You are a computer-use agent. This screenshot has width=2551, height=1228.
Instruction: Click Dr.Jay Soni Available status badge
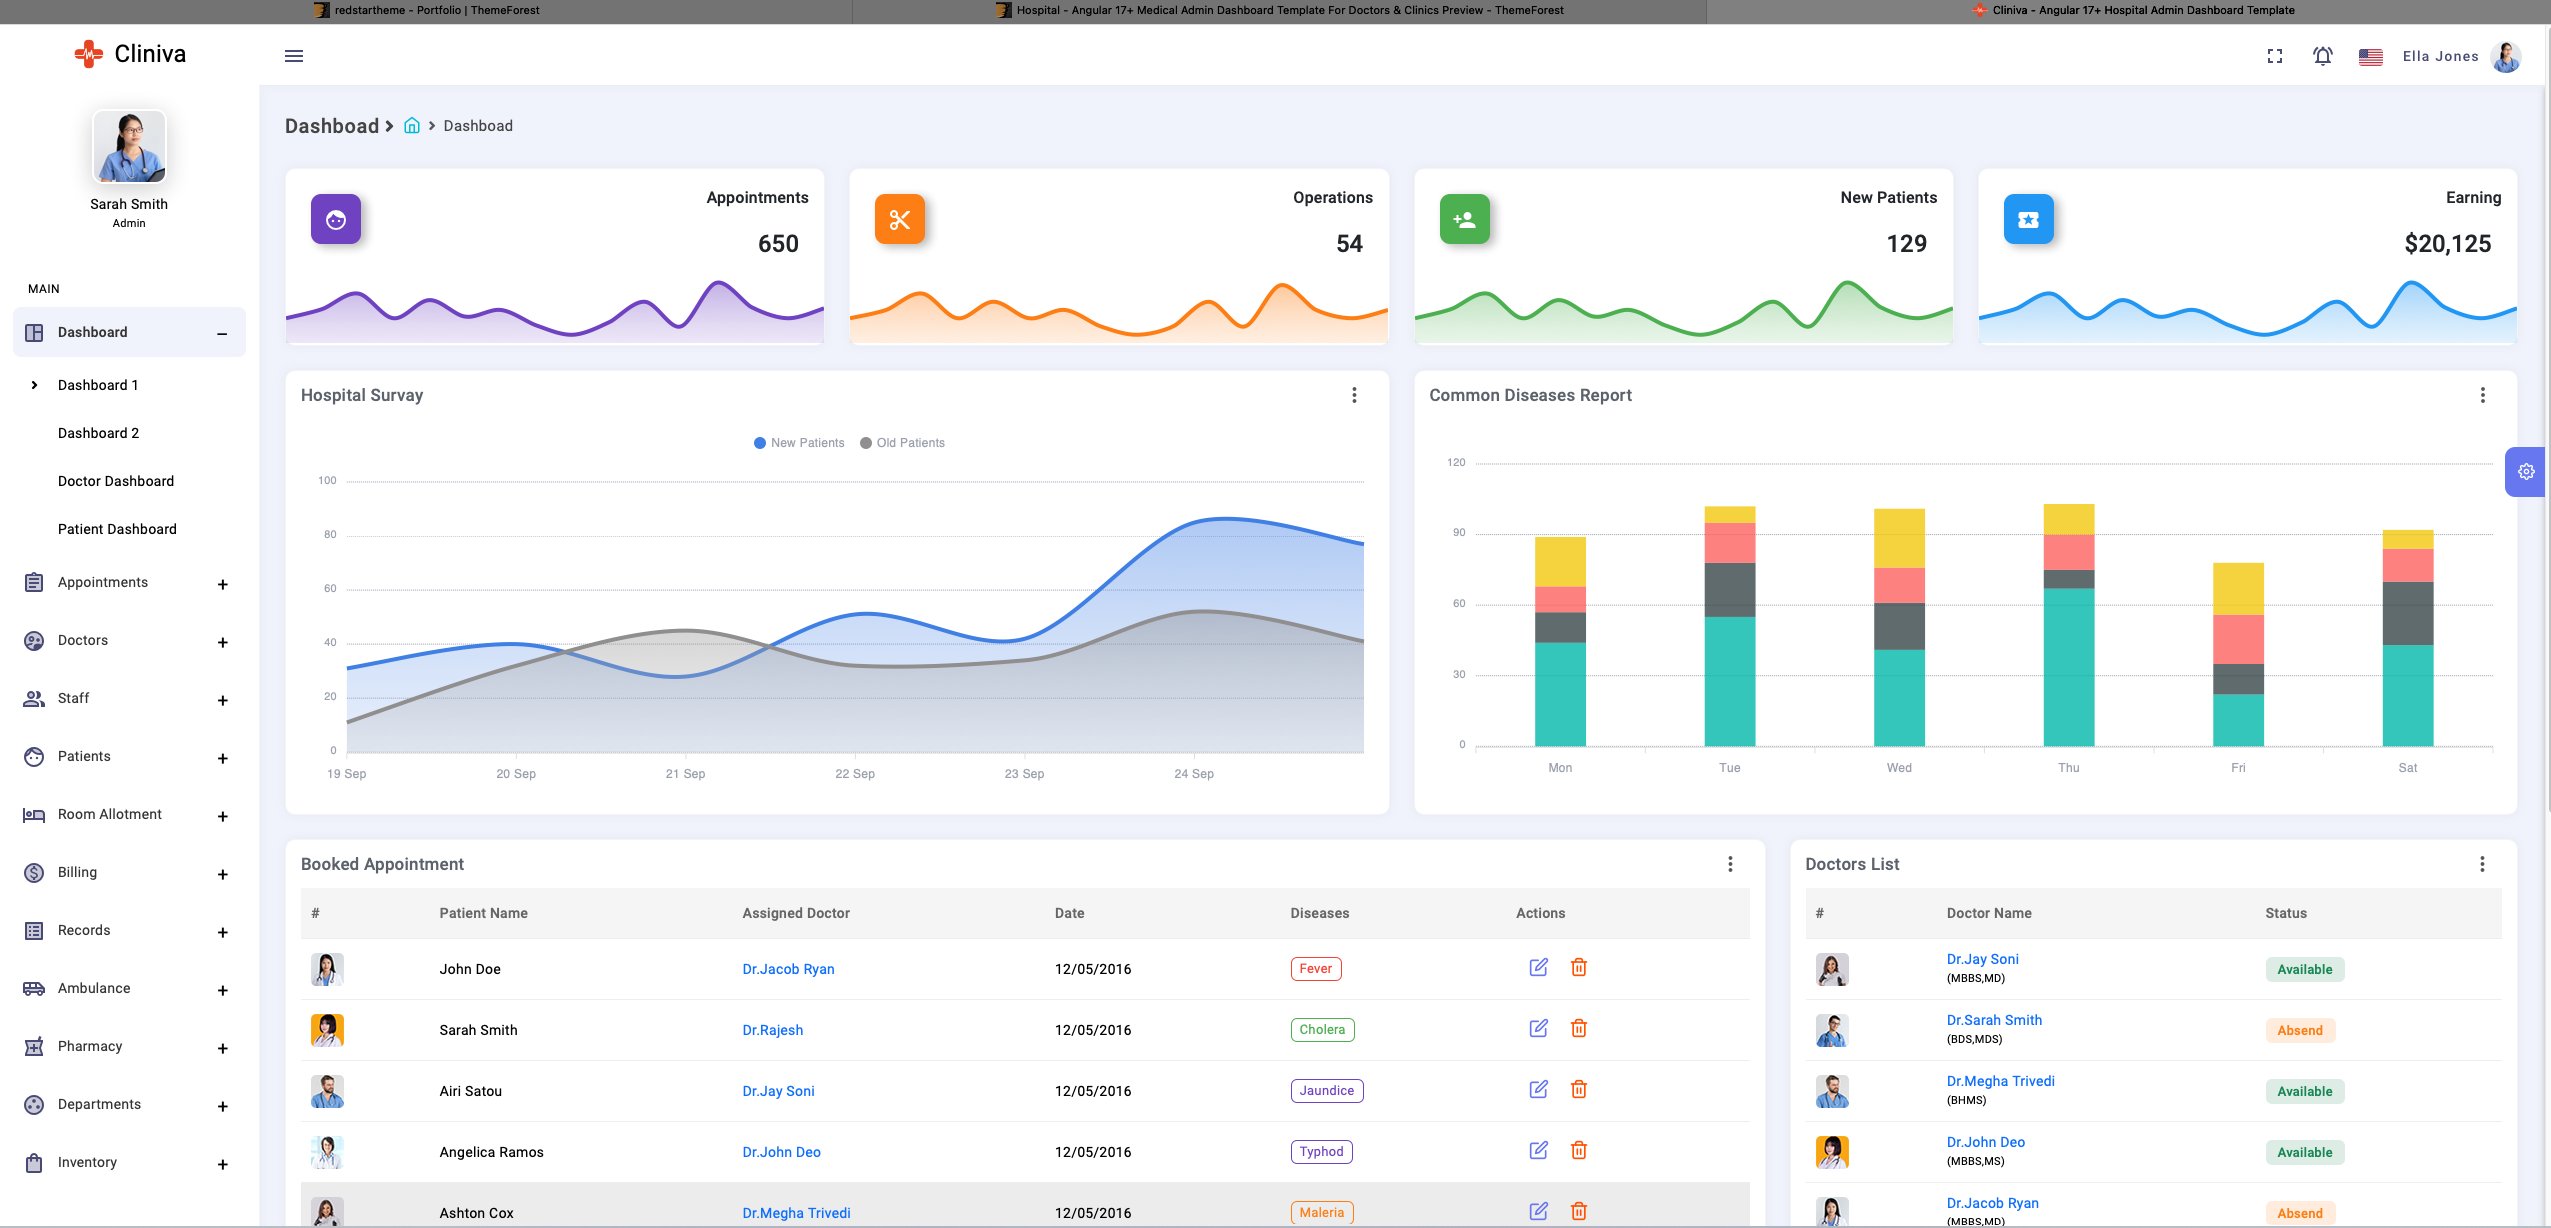coord(2304,969)
